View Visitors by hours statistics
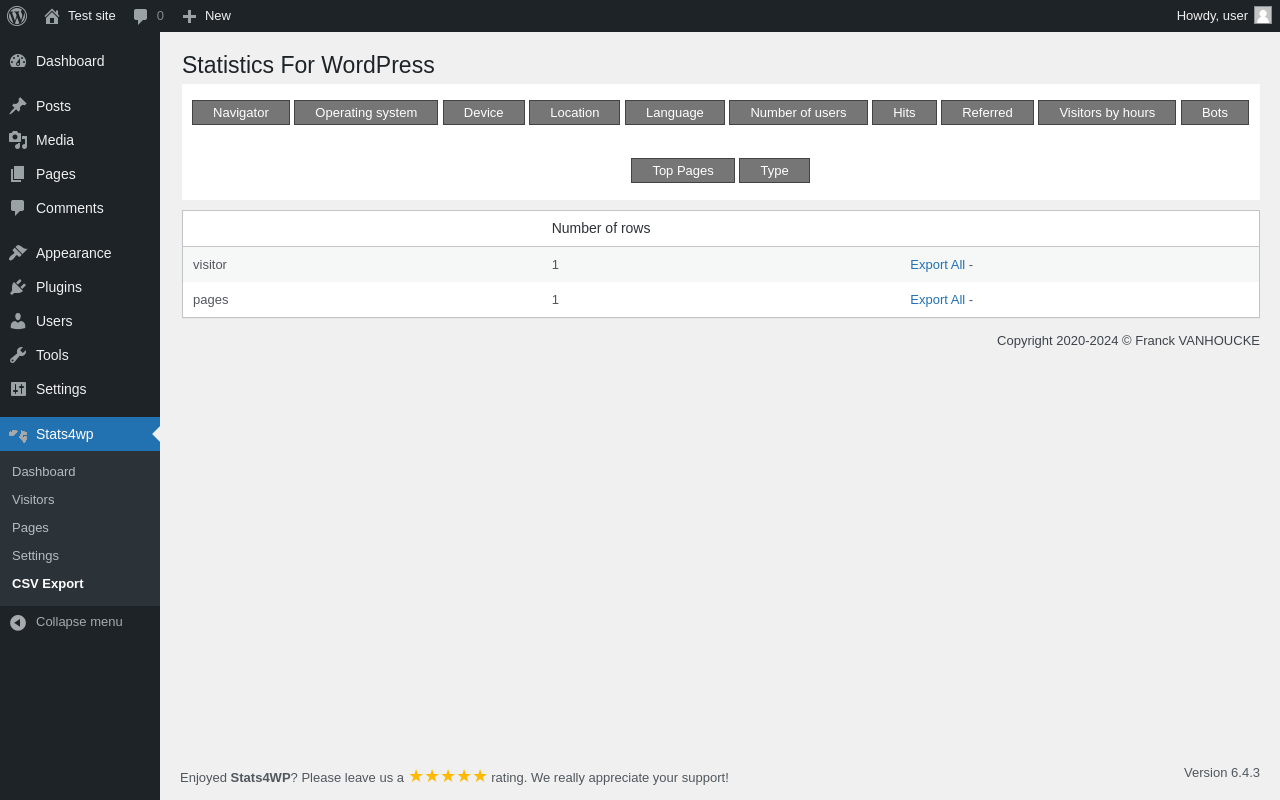The height and width of the screenshot is (800, 1280). (x=1107, y=112)
